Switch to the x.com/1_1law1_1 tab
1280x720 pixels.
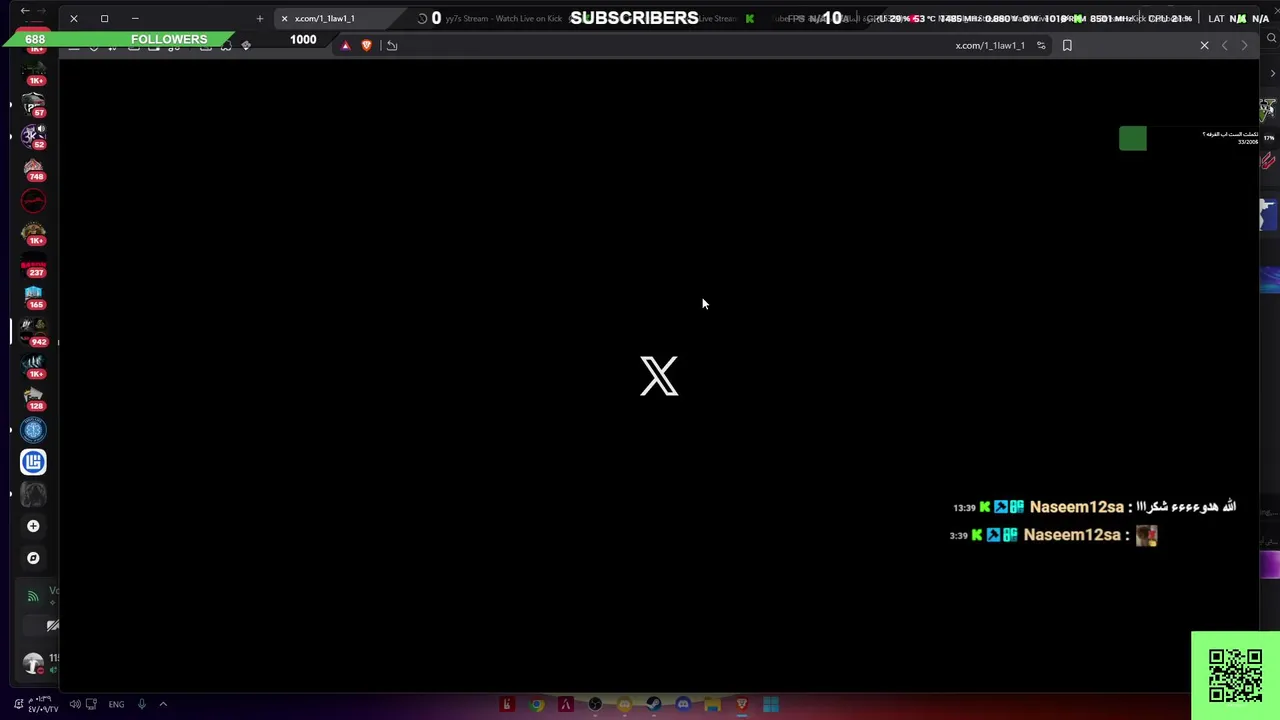340,18
